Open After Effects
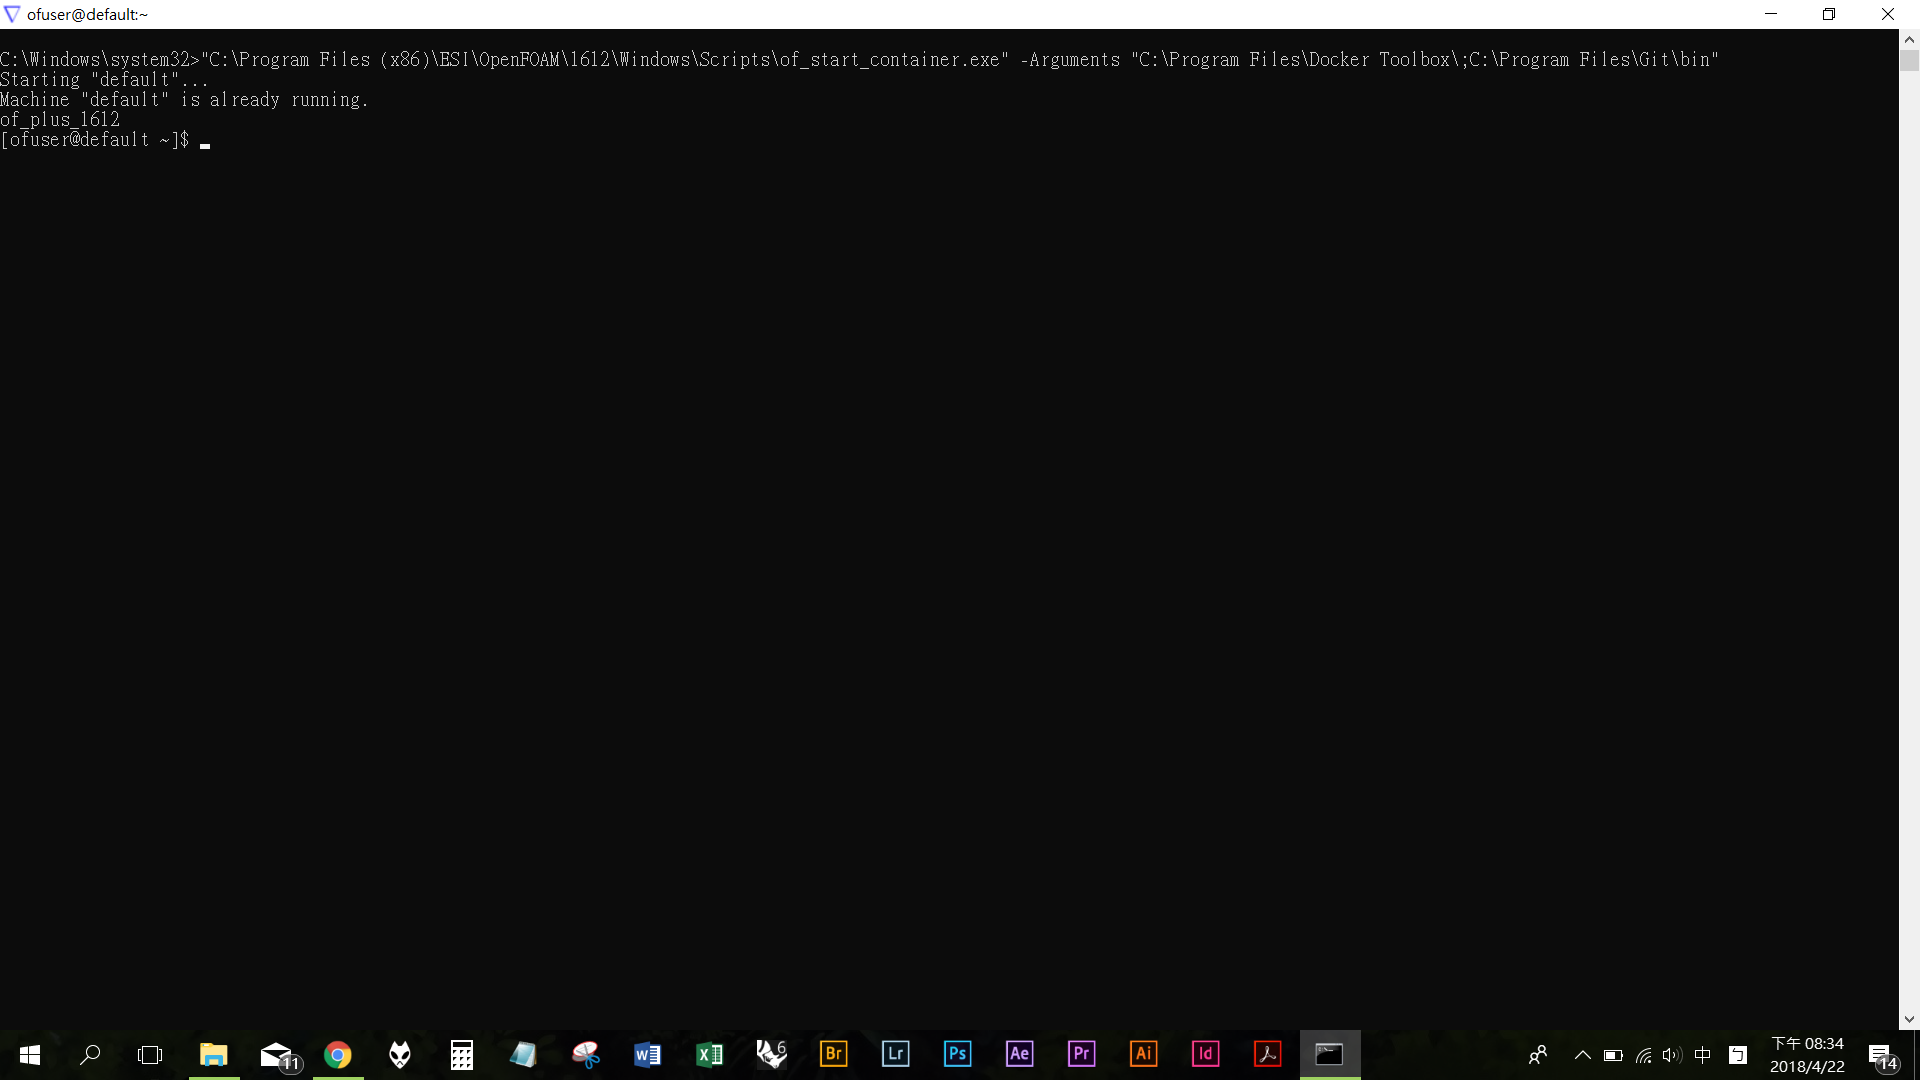 tap(1019, 1054)
